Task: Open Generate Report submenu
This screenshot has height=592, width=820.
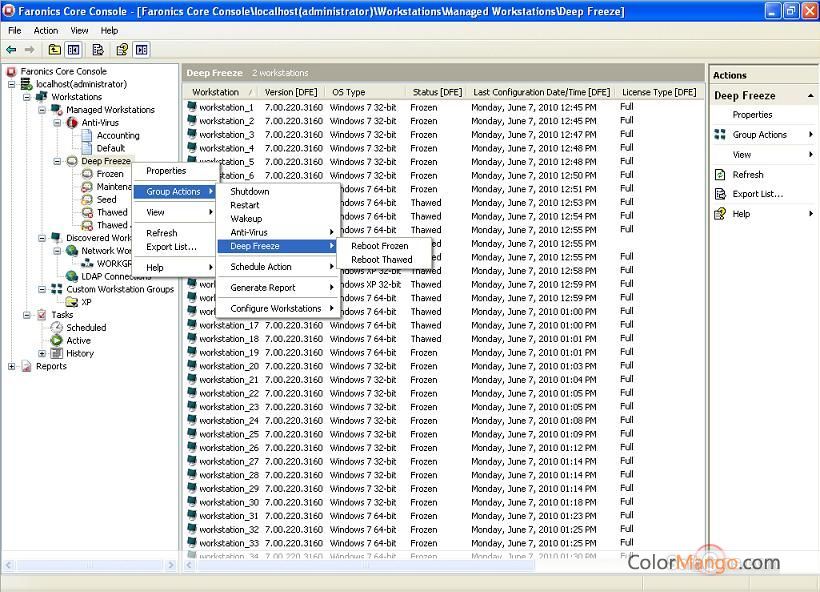Action: pos(278,288)
